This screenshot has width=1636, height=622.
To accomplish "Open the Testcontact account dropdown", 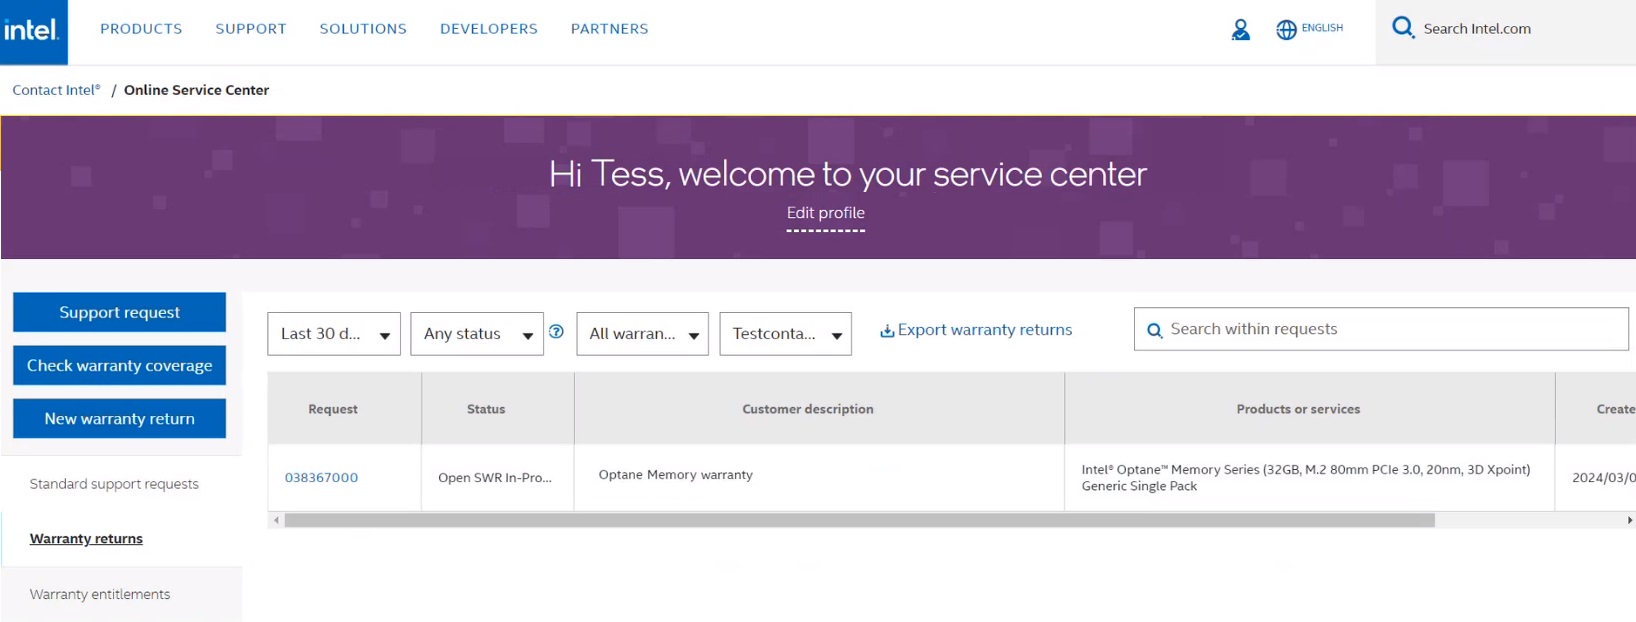I will tap(786, 334).
